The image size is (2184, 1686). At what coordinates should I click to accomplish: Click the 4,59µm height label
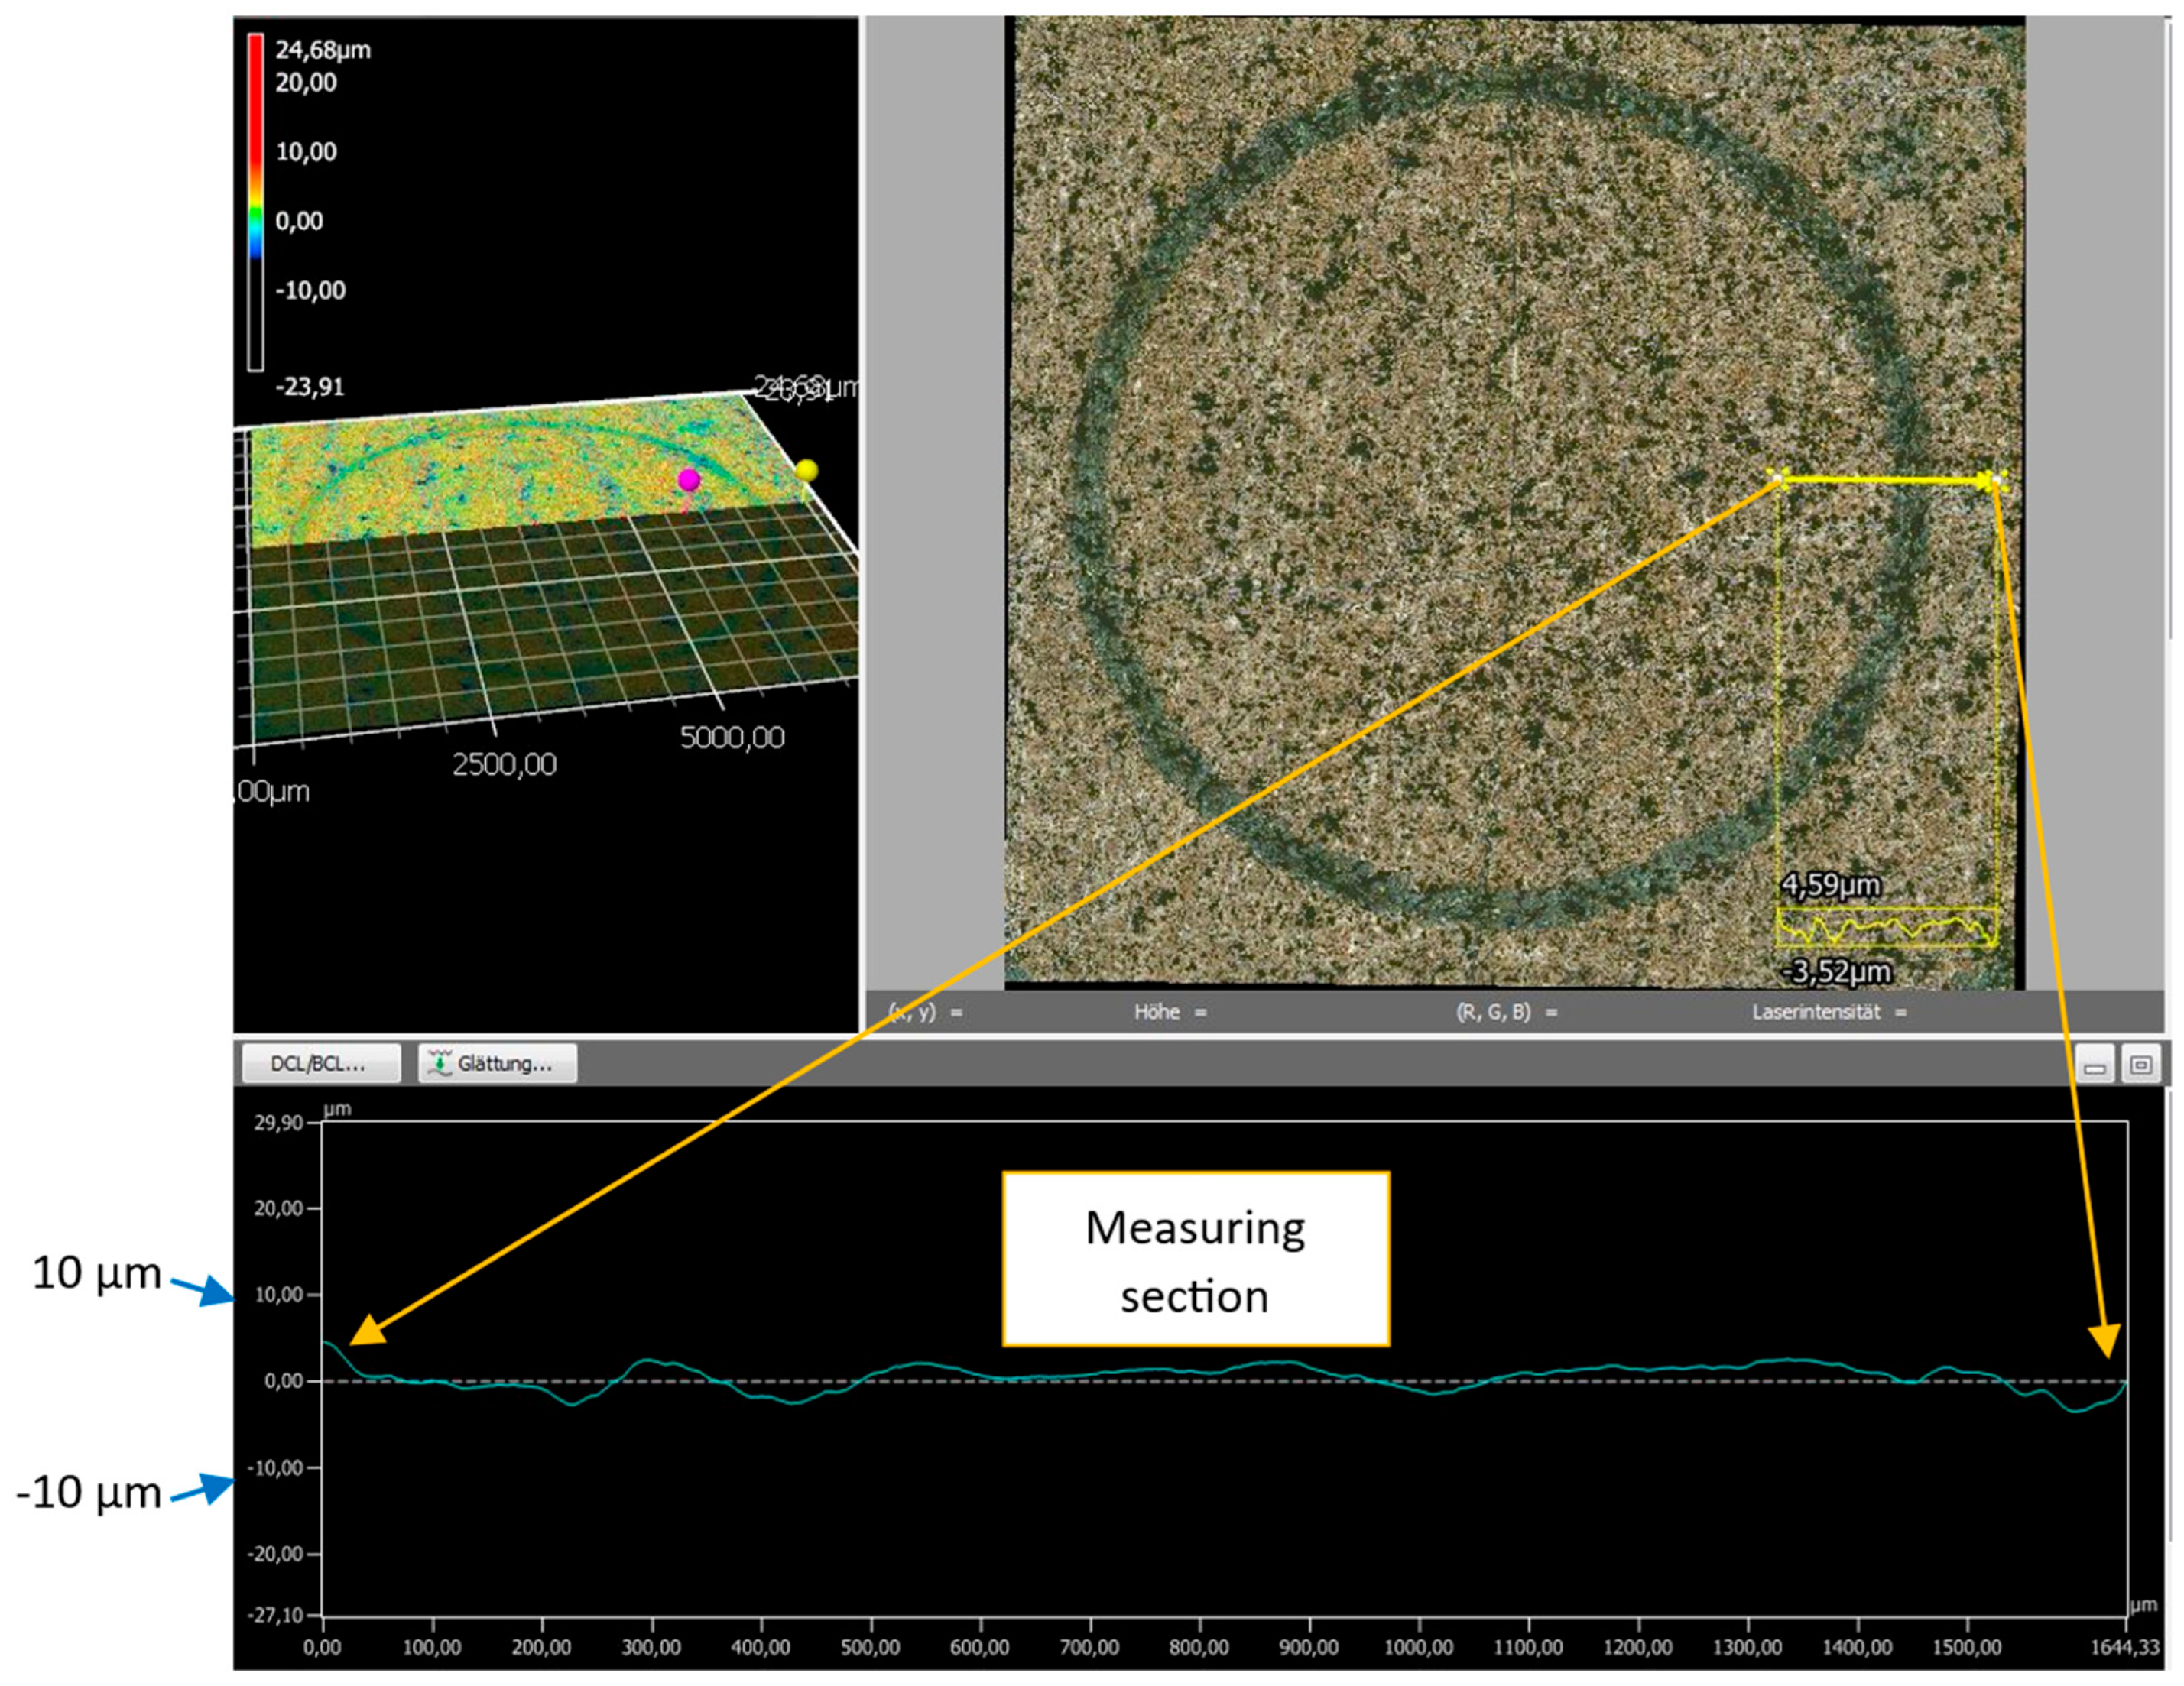tap(1829, 885)
